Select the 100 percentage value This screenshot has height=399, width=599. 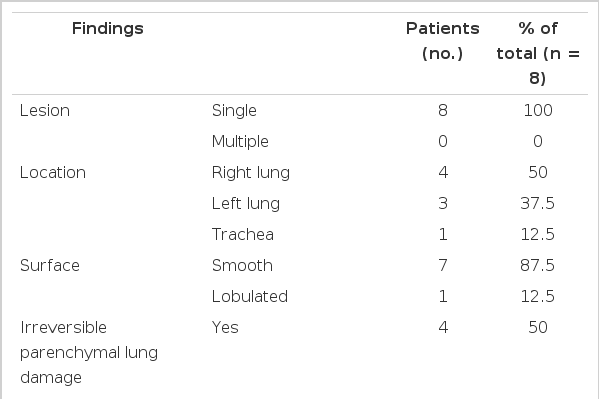coord(538,111)
